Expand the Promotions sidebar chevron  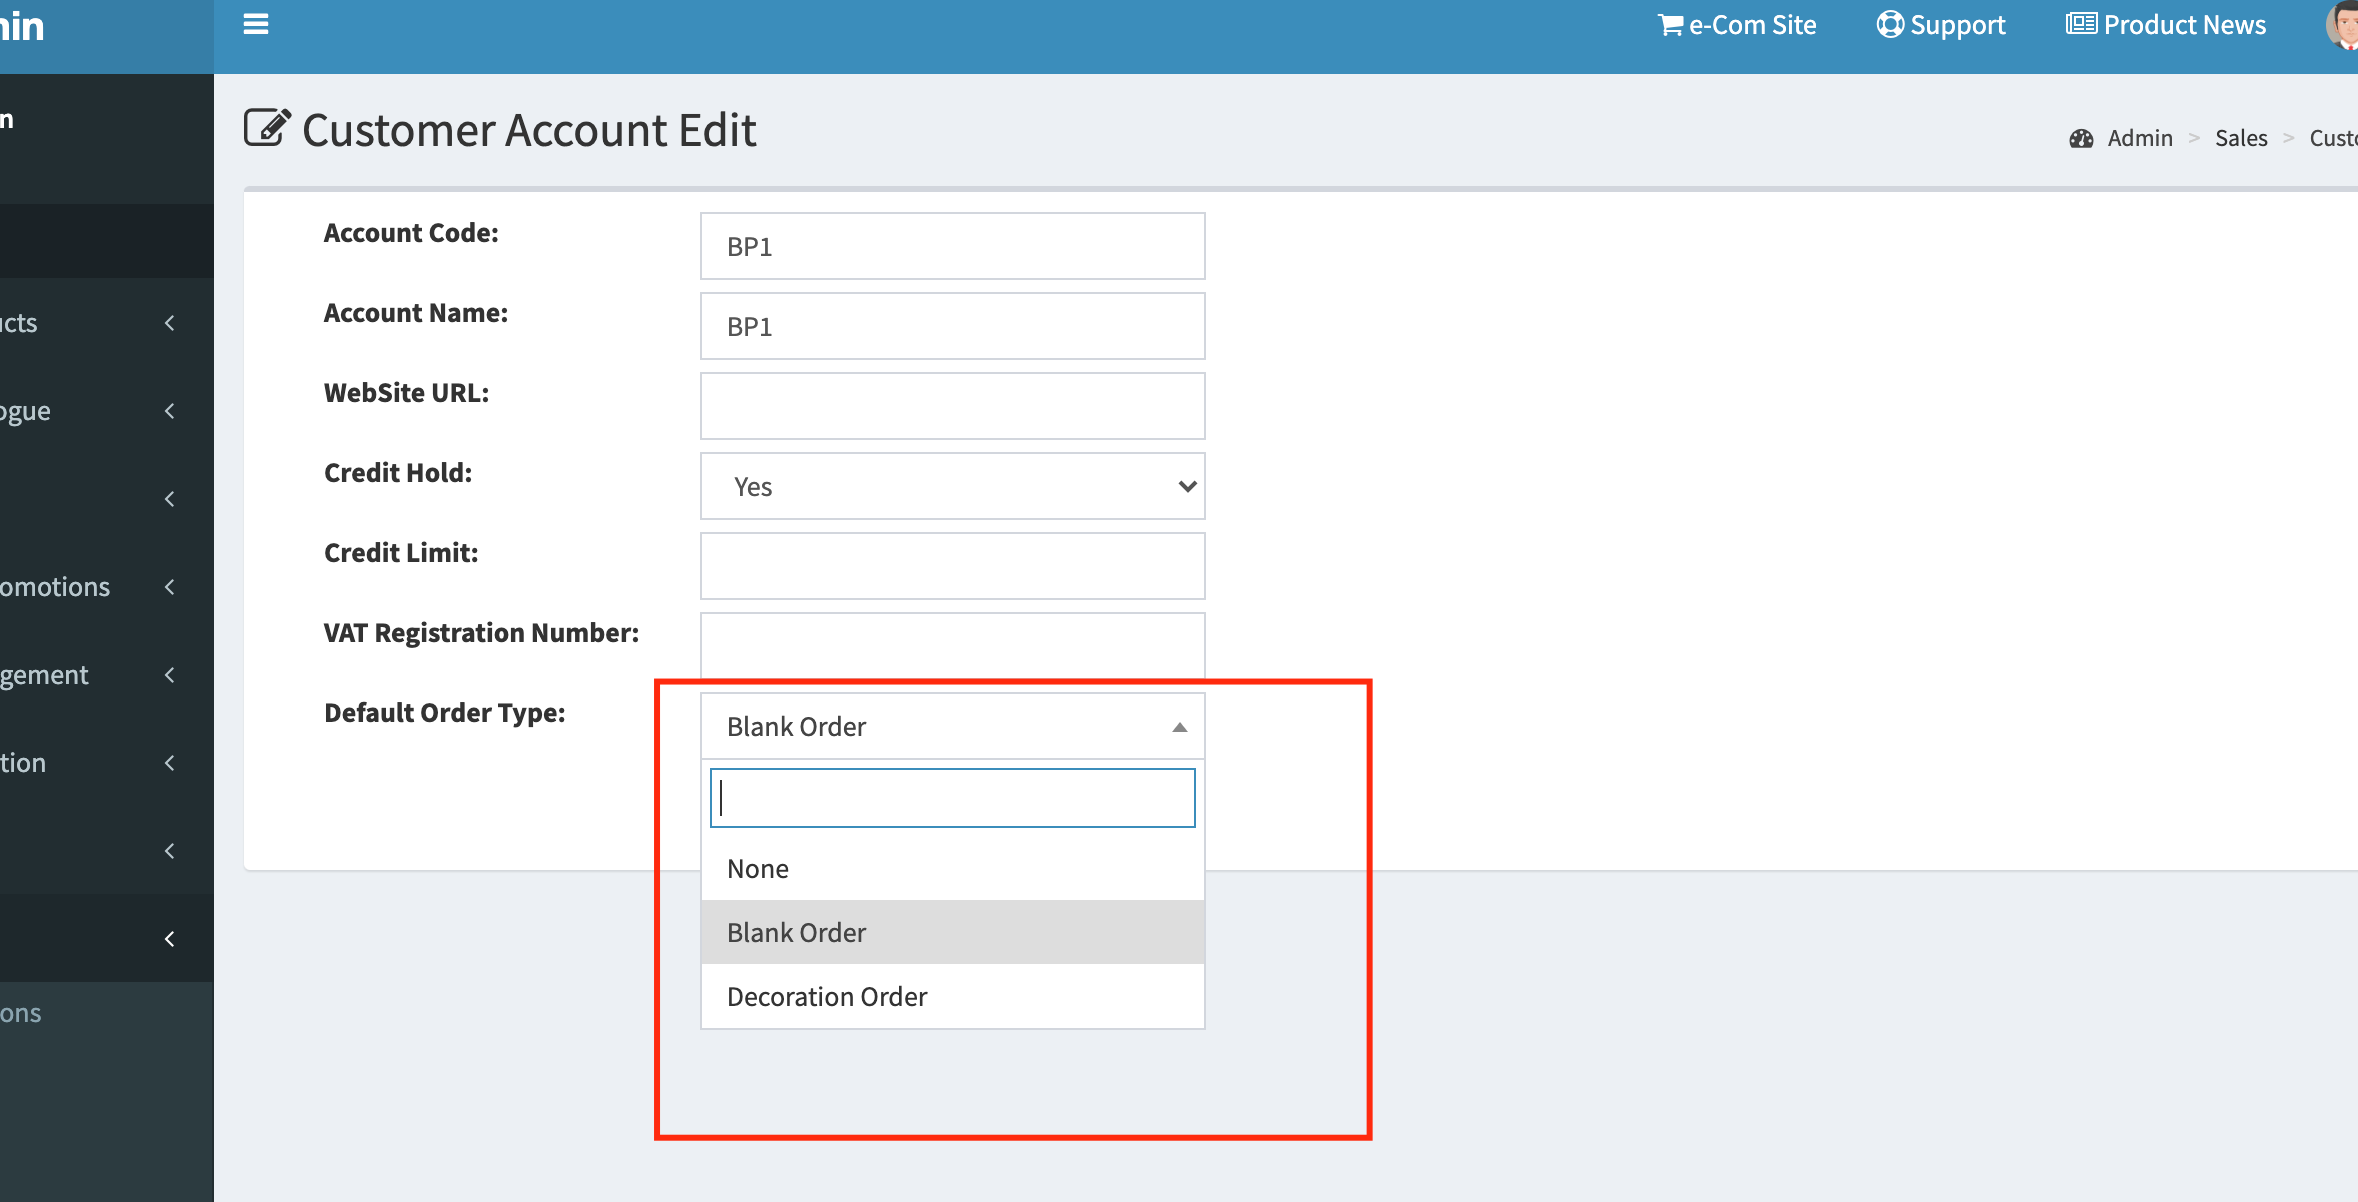pos(170,587)
